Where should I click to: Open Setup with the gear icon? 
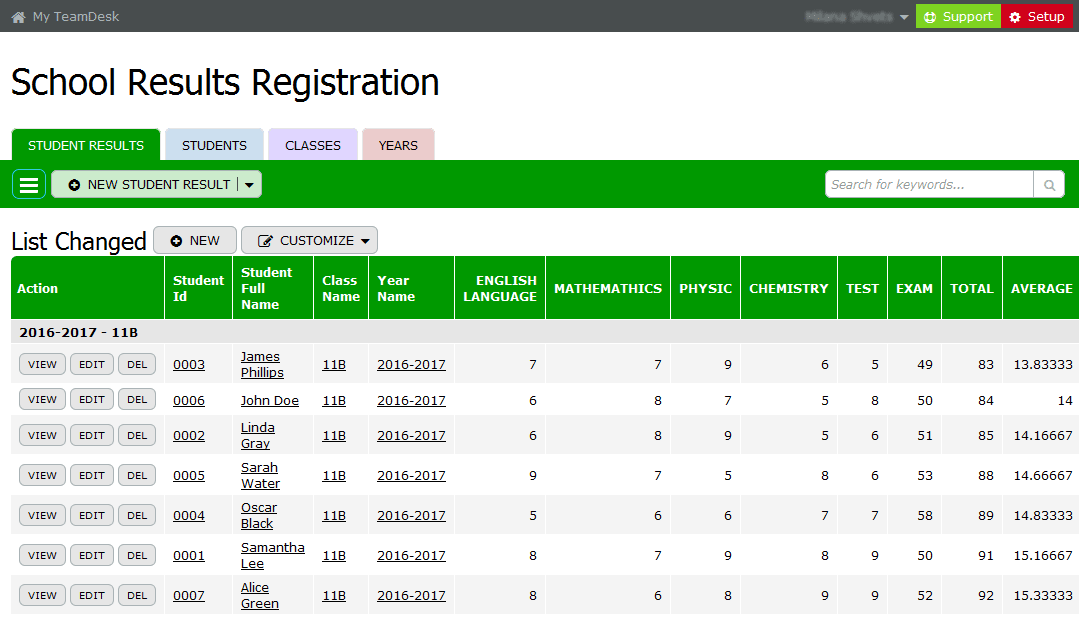(1037, 17)
